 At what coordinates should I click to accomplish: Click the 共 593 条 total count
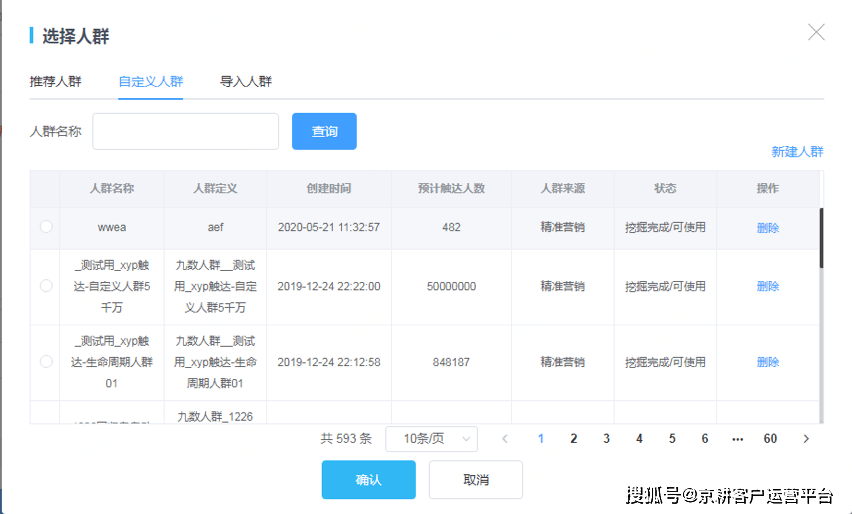[x=346, y=439]
